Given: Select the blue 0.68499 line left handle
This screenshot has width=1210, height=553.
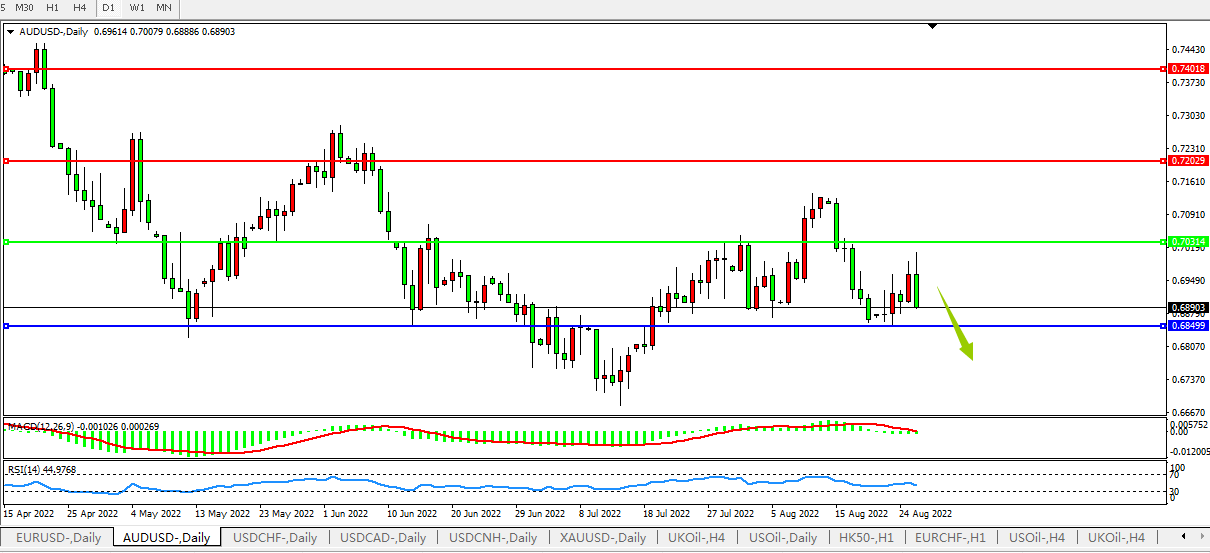Looking at the screenshot, I should tap(6, 326).
